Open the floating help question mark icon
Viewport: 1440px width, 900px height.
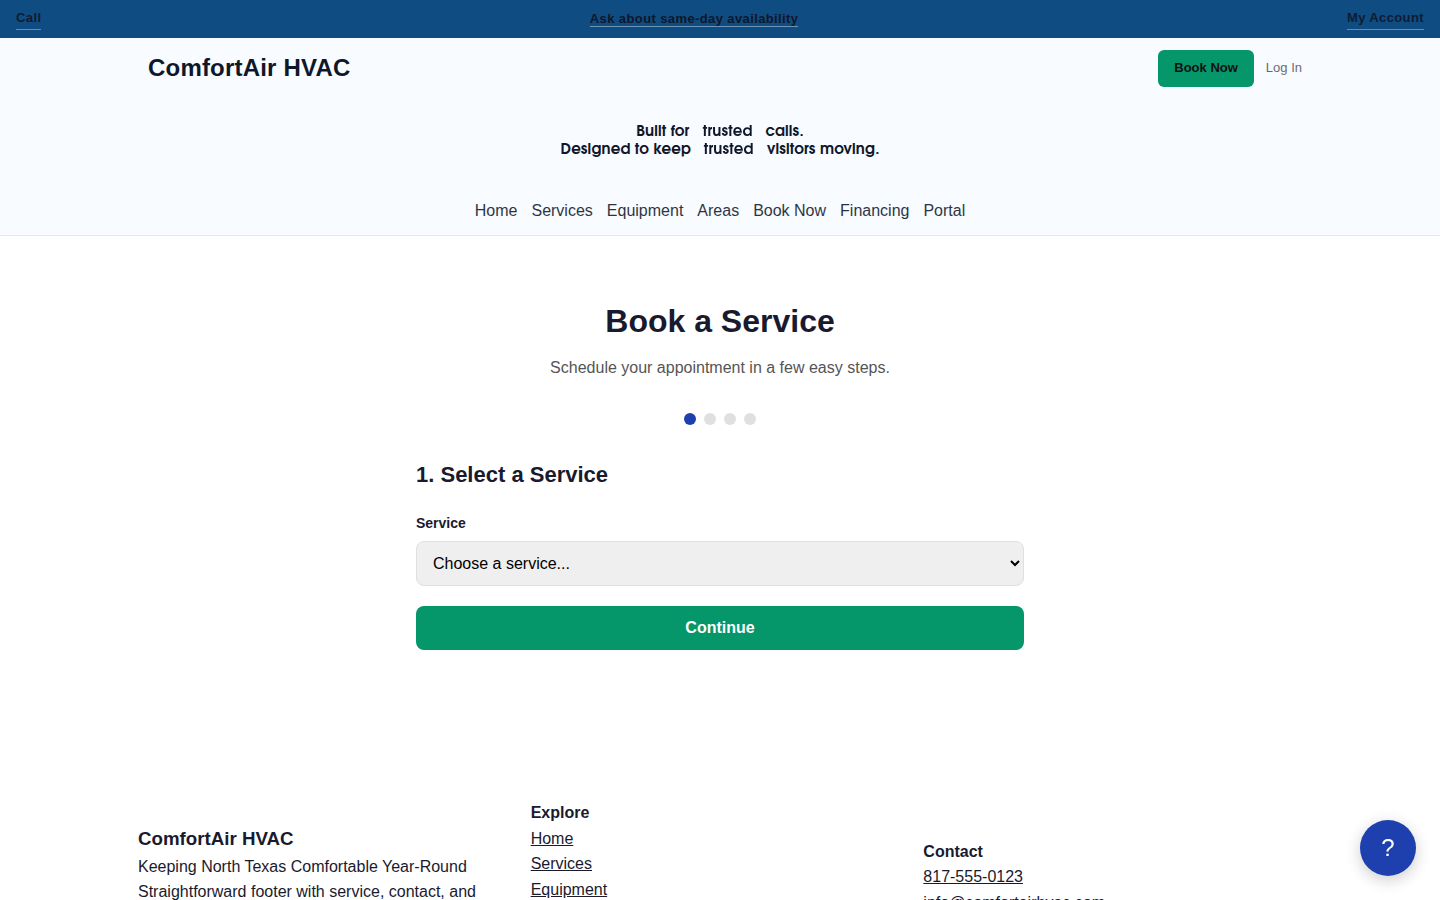tap(1388, 848)
